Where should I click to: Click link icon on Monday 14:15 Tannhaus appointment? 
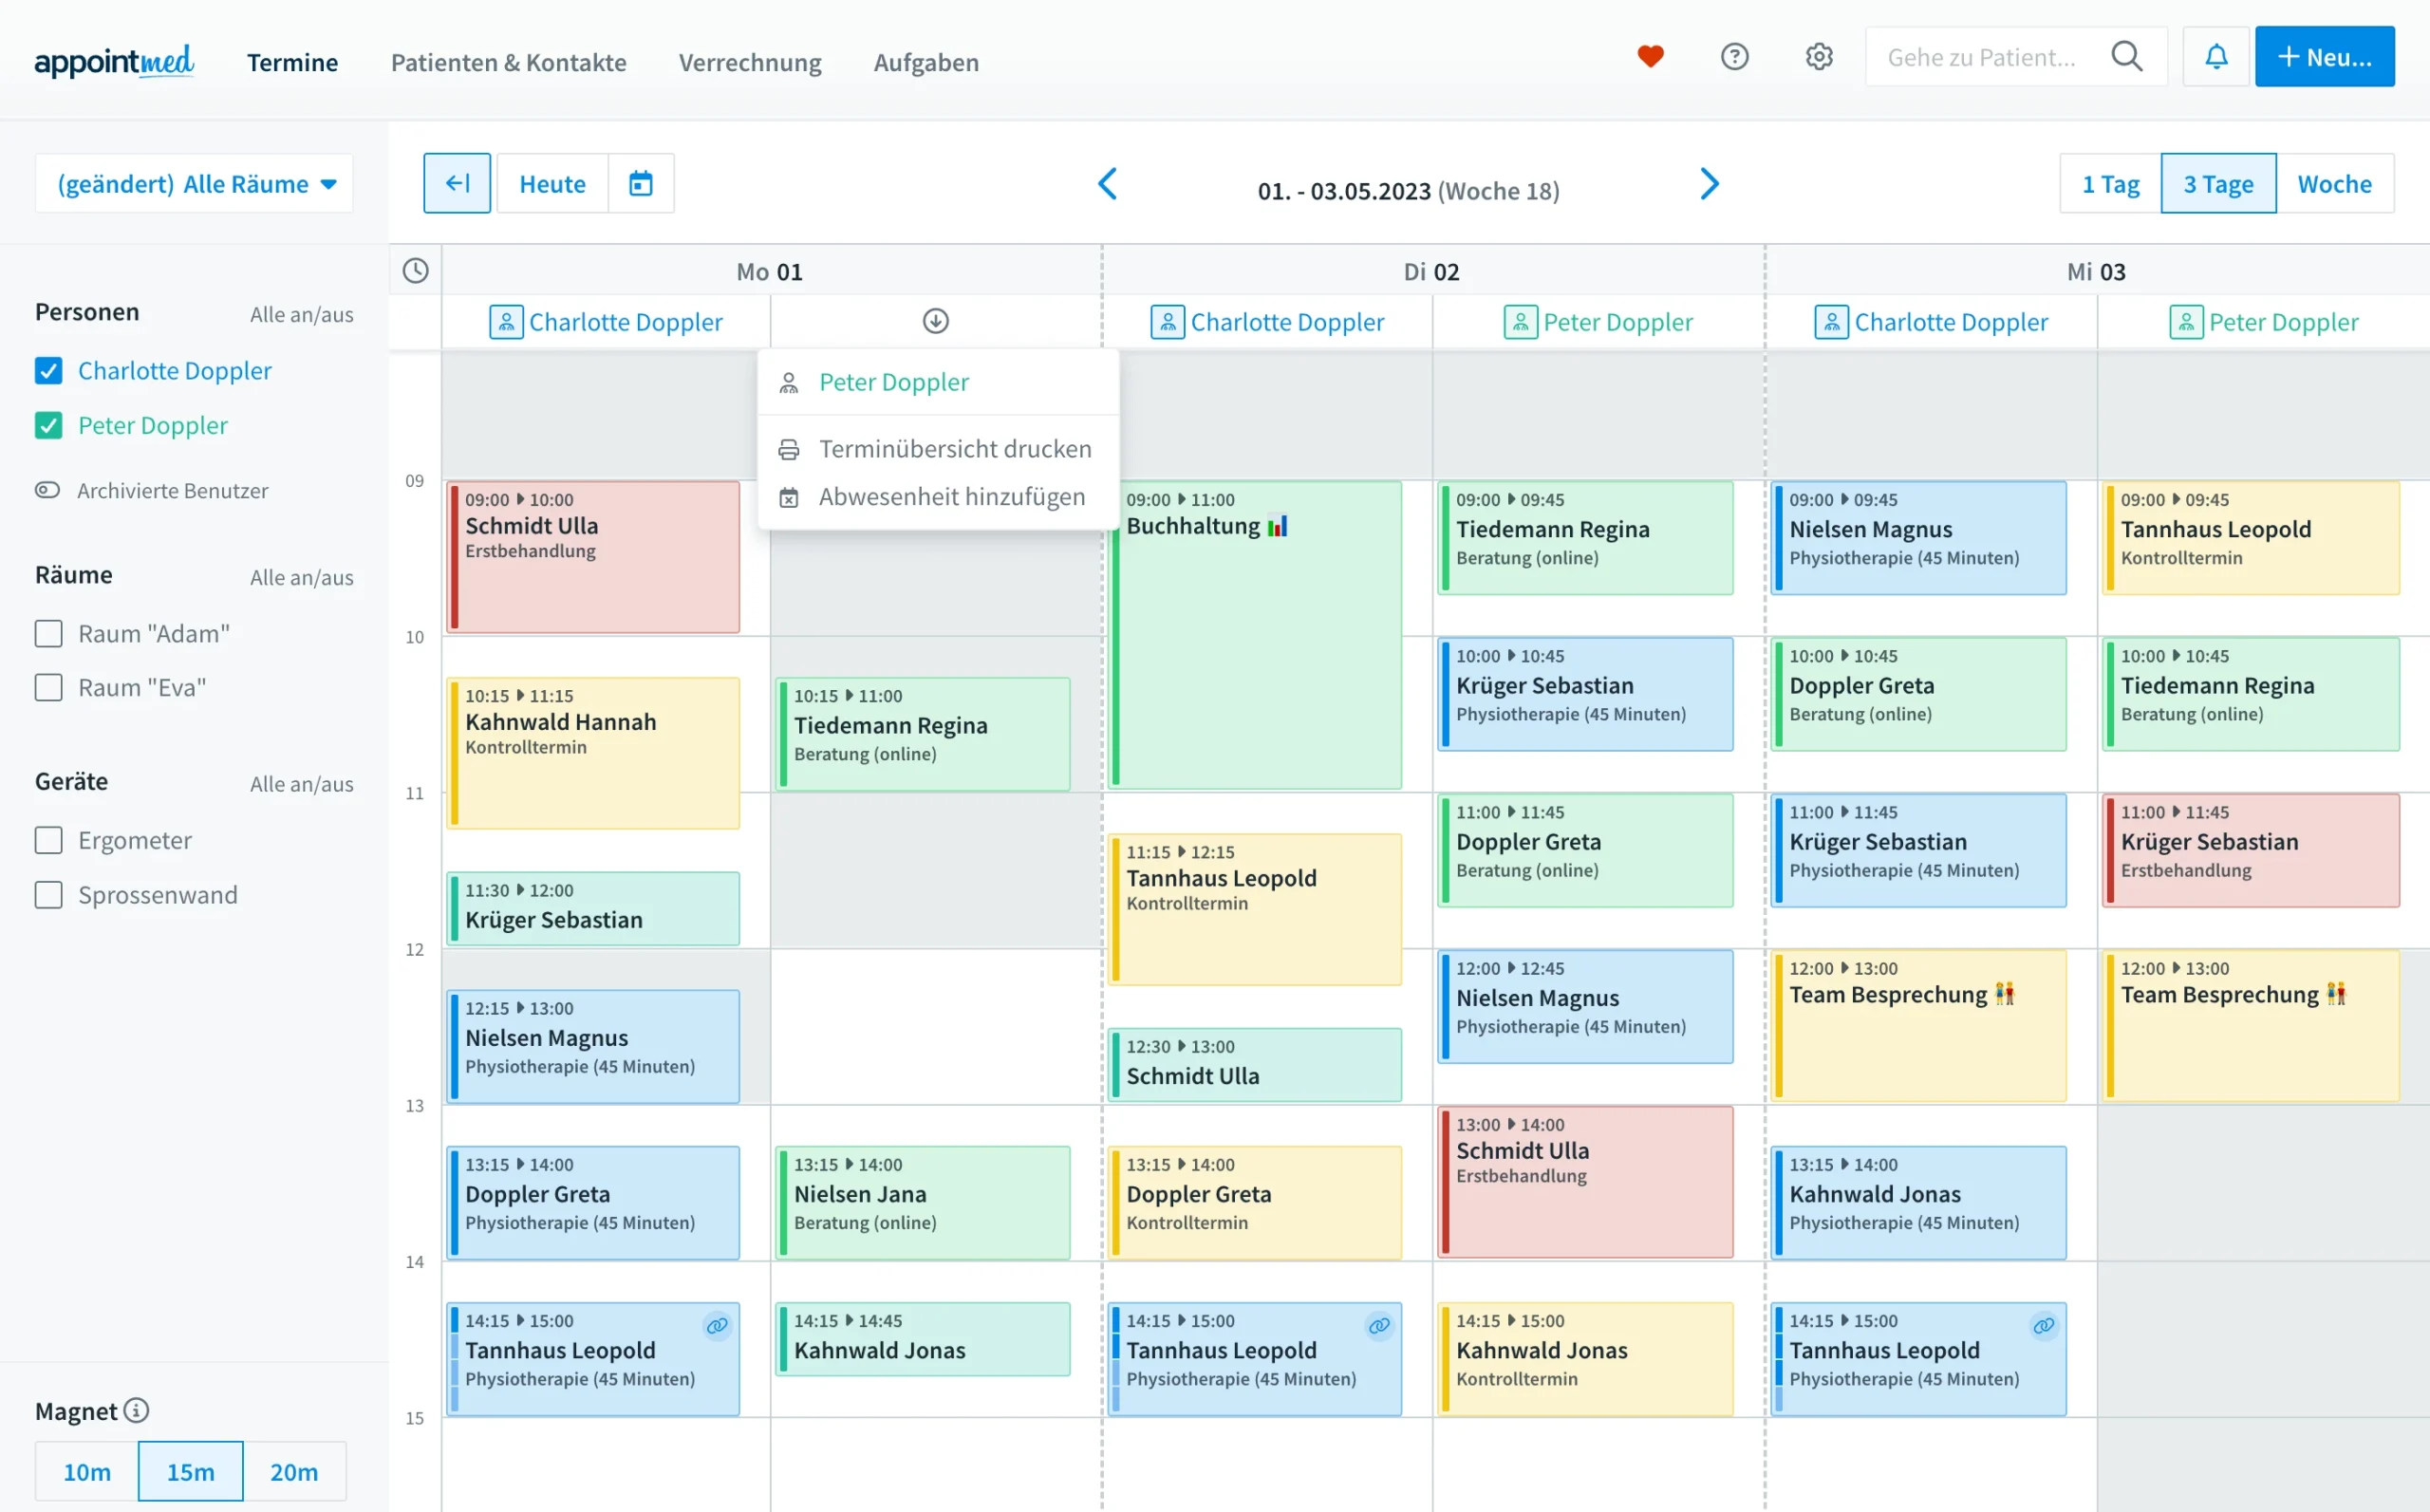717,1326
